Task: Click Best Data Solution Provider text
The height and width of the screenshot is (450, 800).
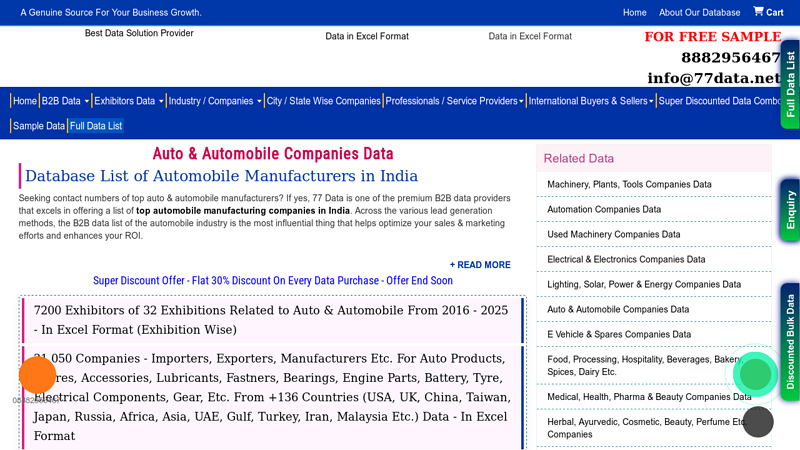Action: [x=139, y=33]
